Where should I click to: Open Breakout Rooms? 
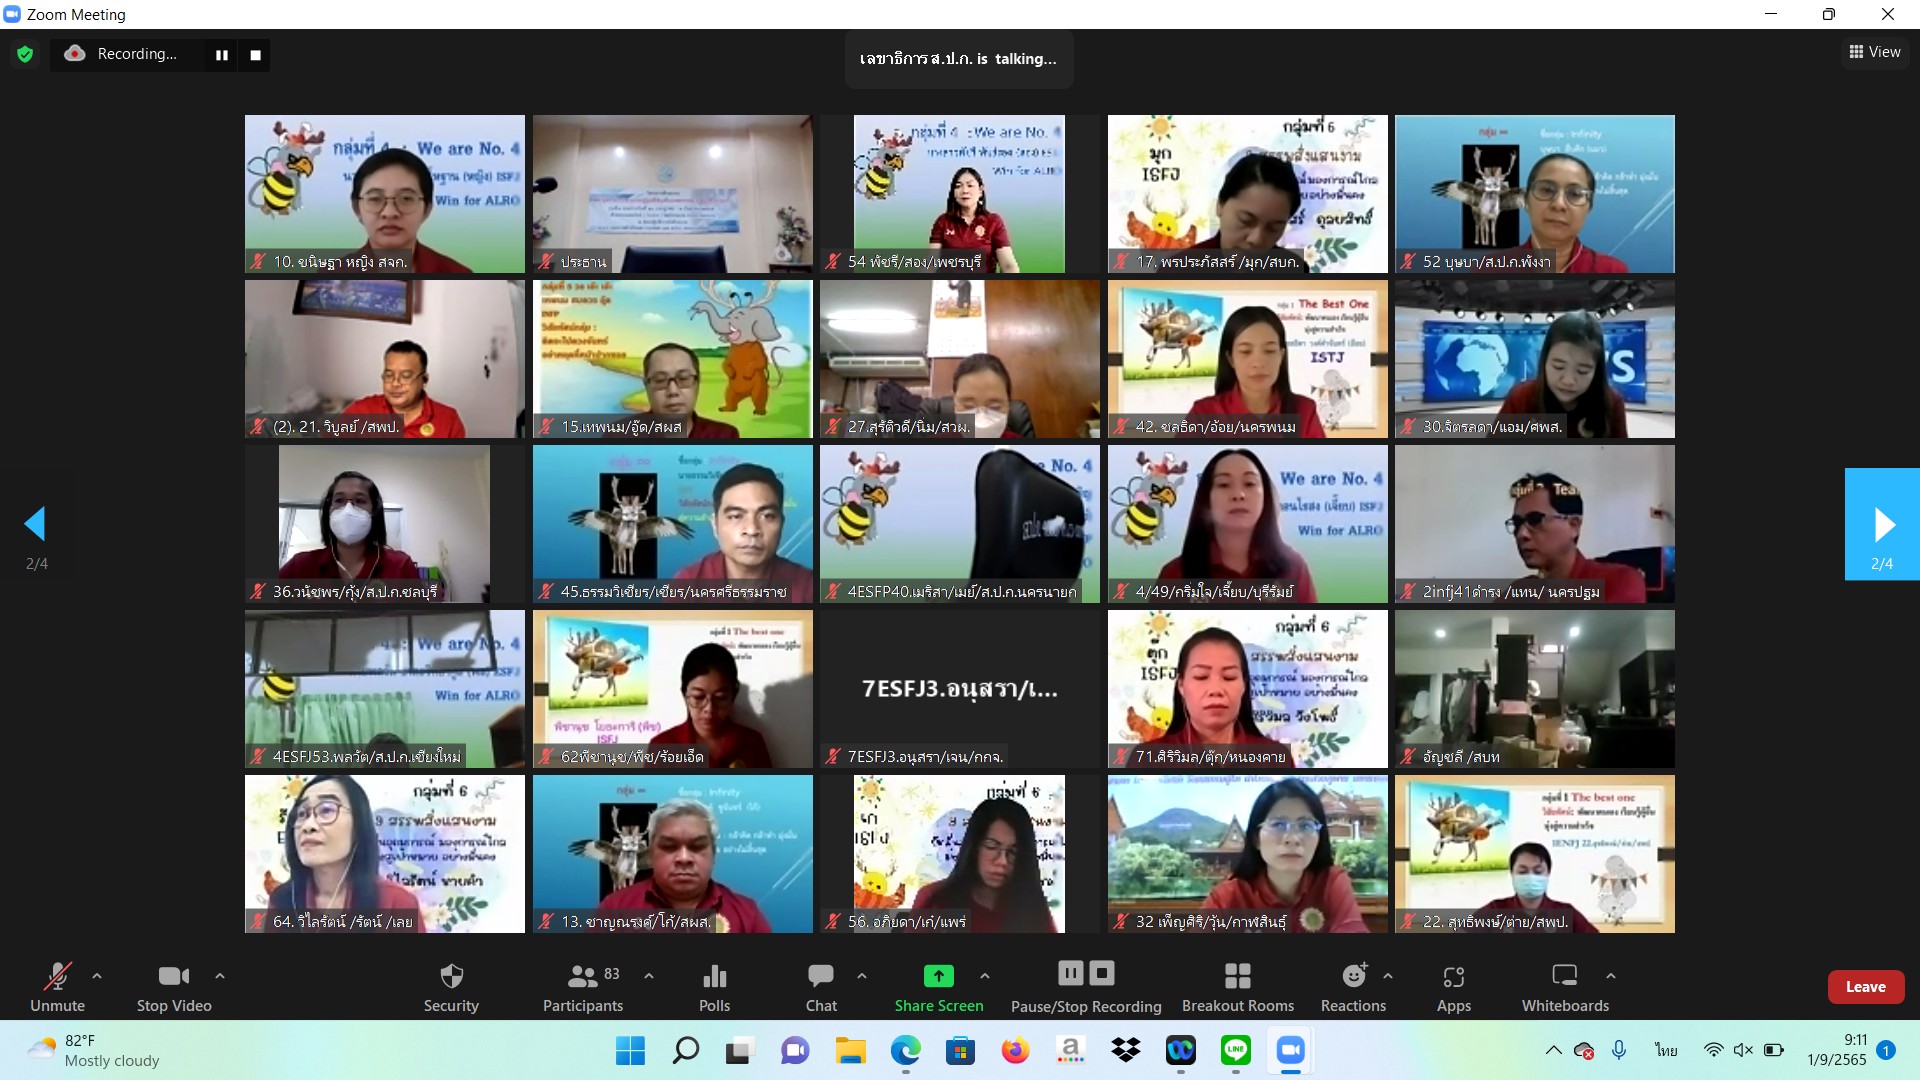(x=1237, y=986)
